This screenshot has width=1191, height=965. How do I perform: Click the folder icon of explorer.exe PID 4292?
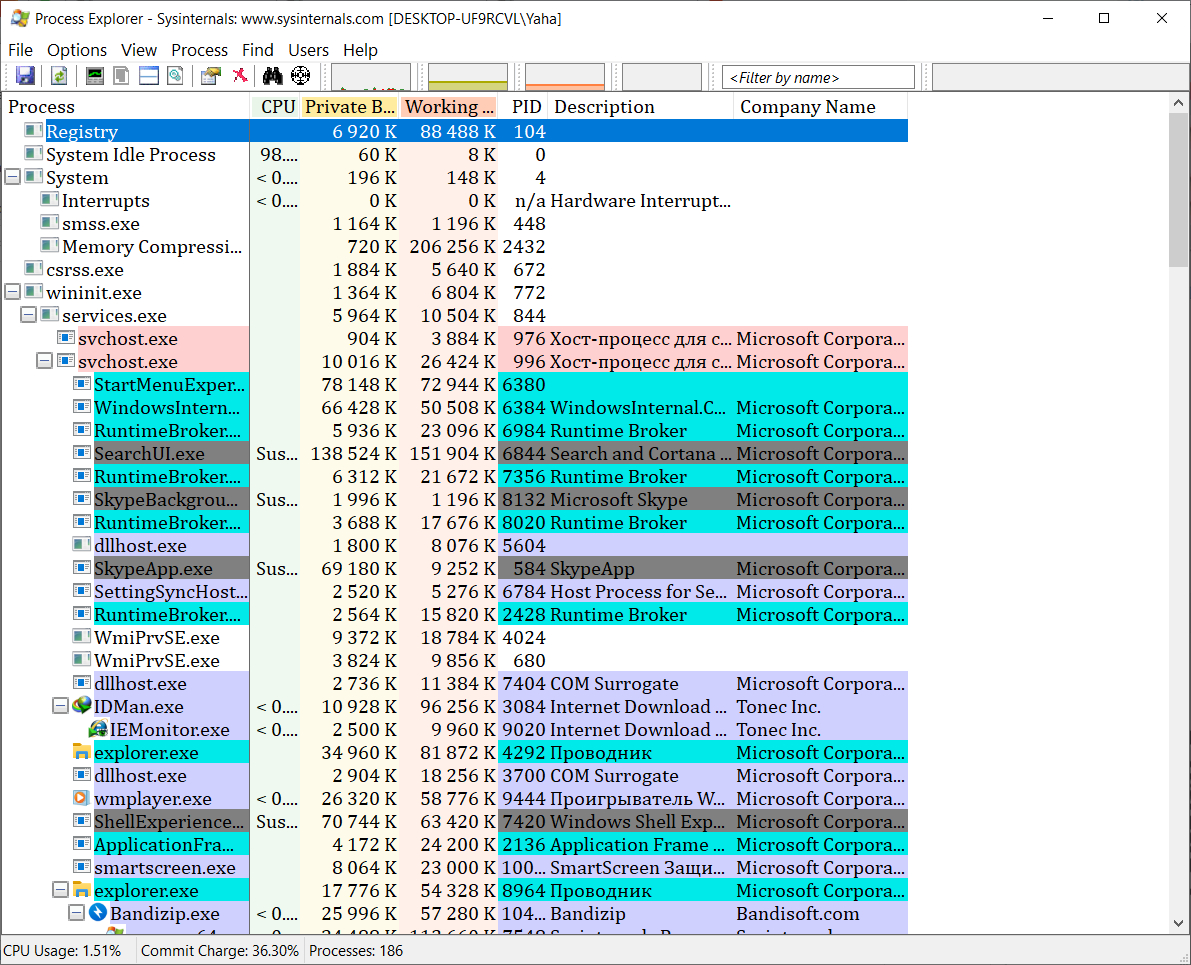[81, 752]
